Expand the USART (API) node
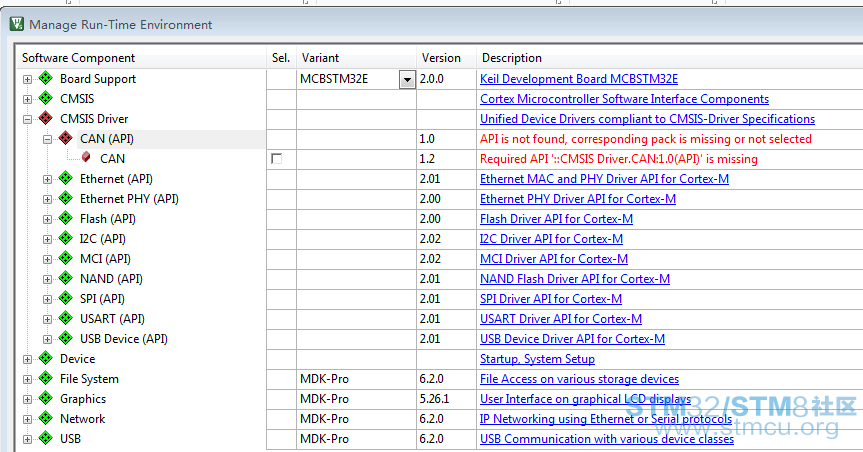This screenshot has height=452, width=863. coord(47,319)
